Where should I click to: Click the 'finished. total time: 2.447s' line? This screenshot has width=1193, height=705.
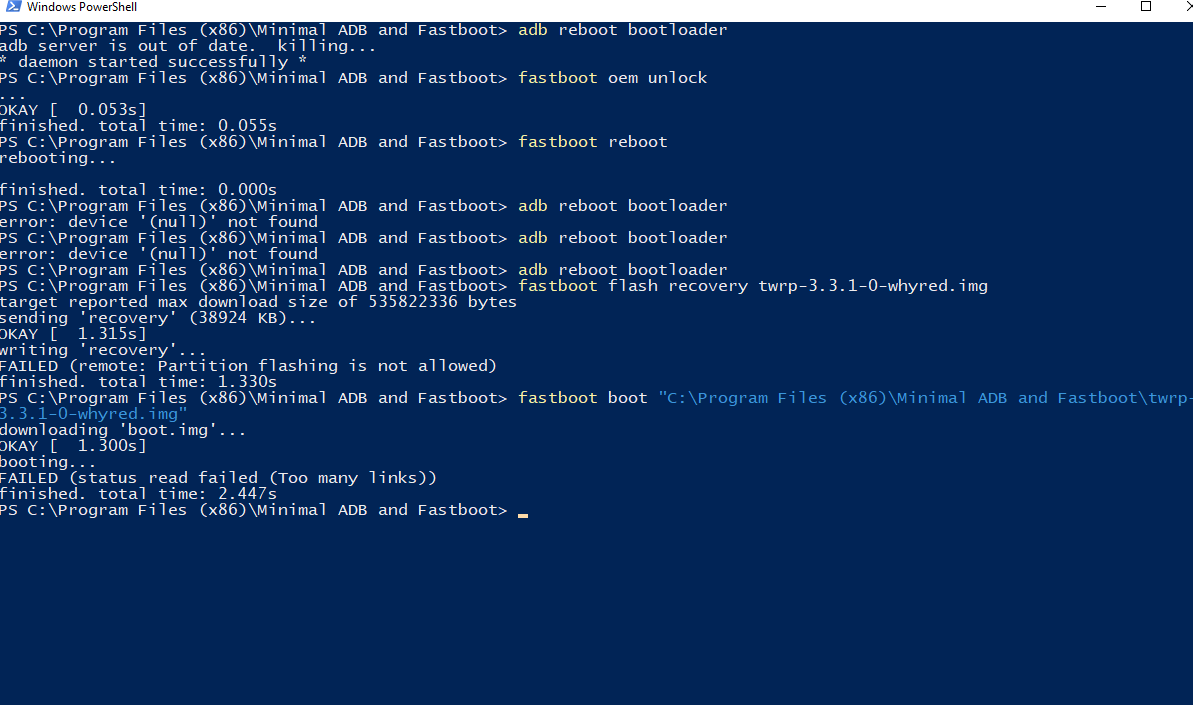pos(138,494)
